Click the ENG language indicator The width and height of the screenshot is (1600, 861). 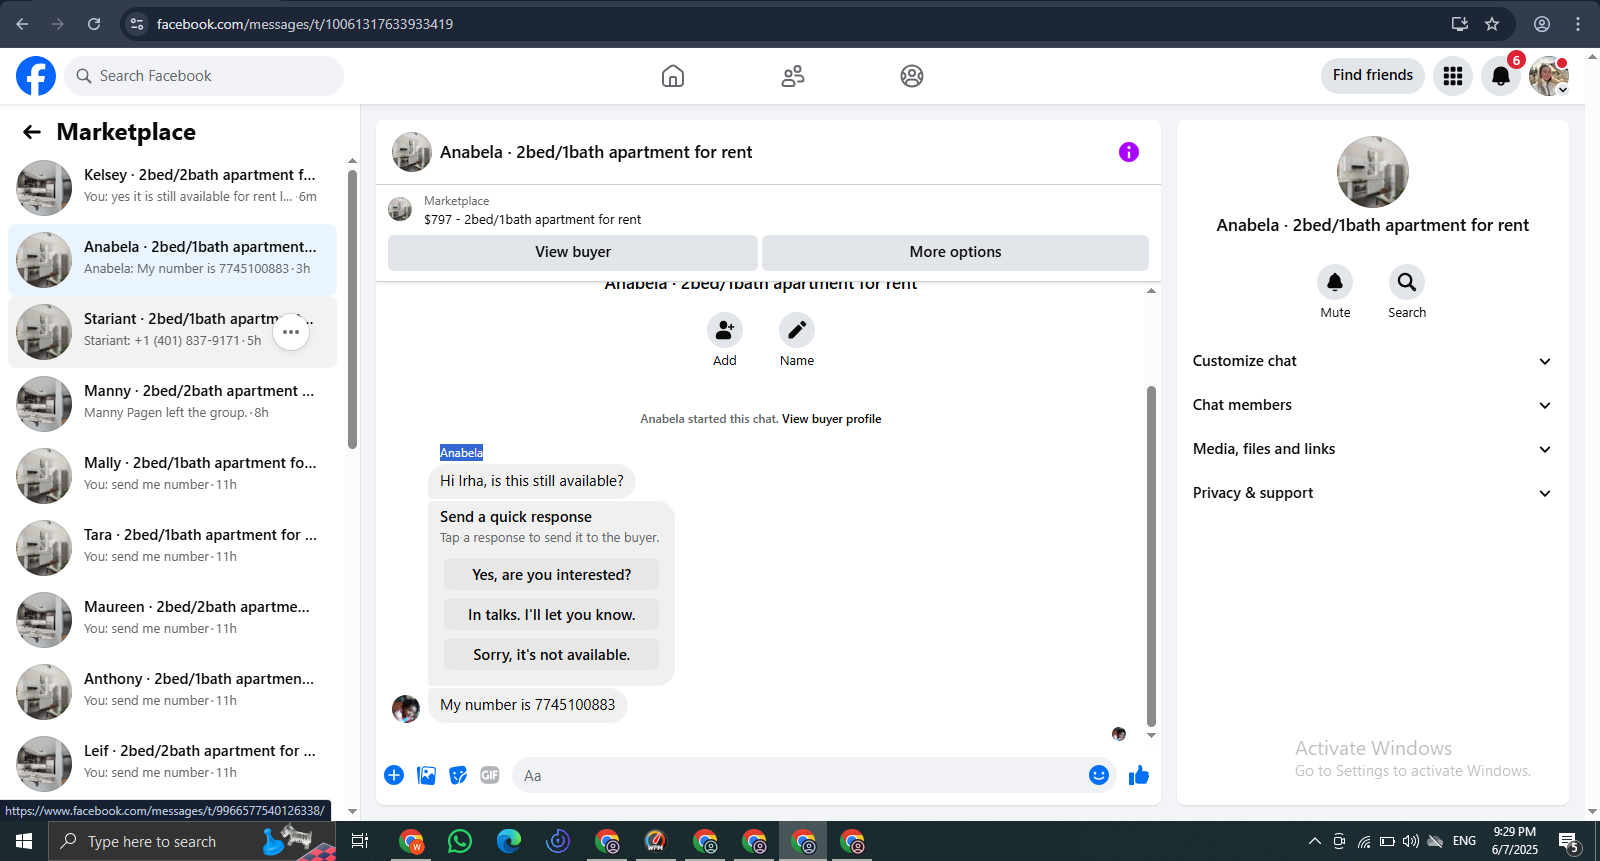click(x=1465, y=841)
